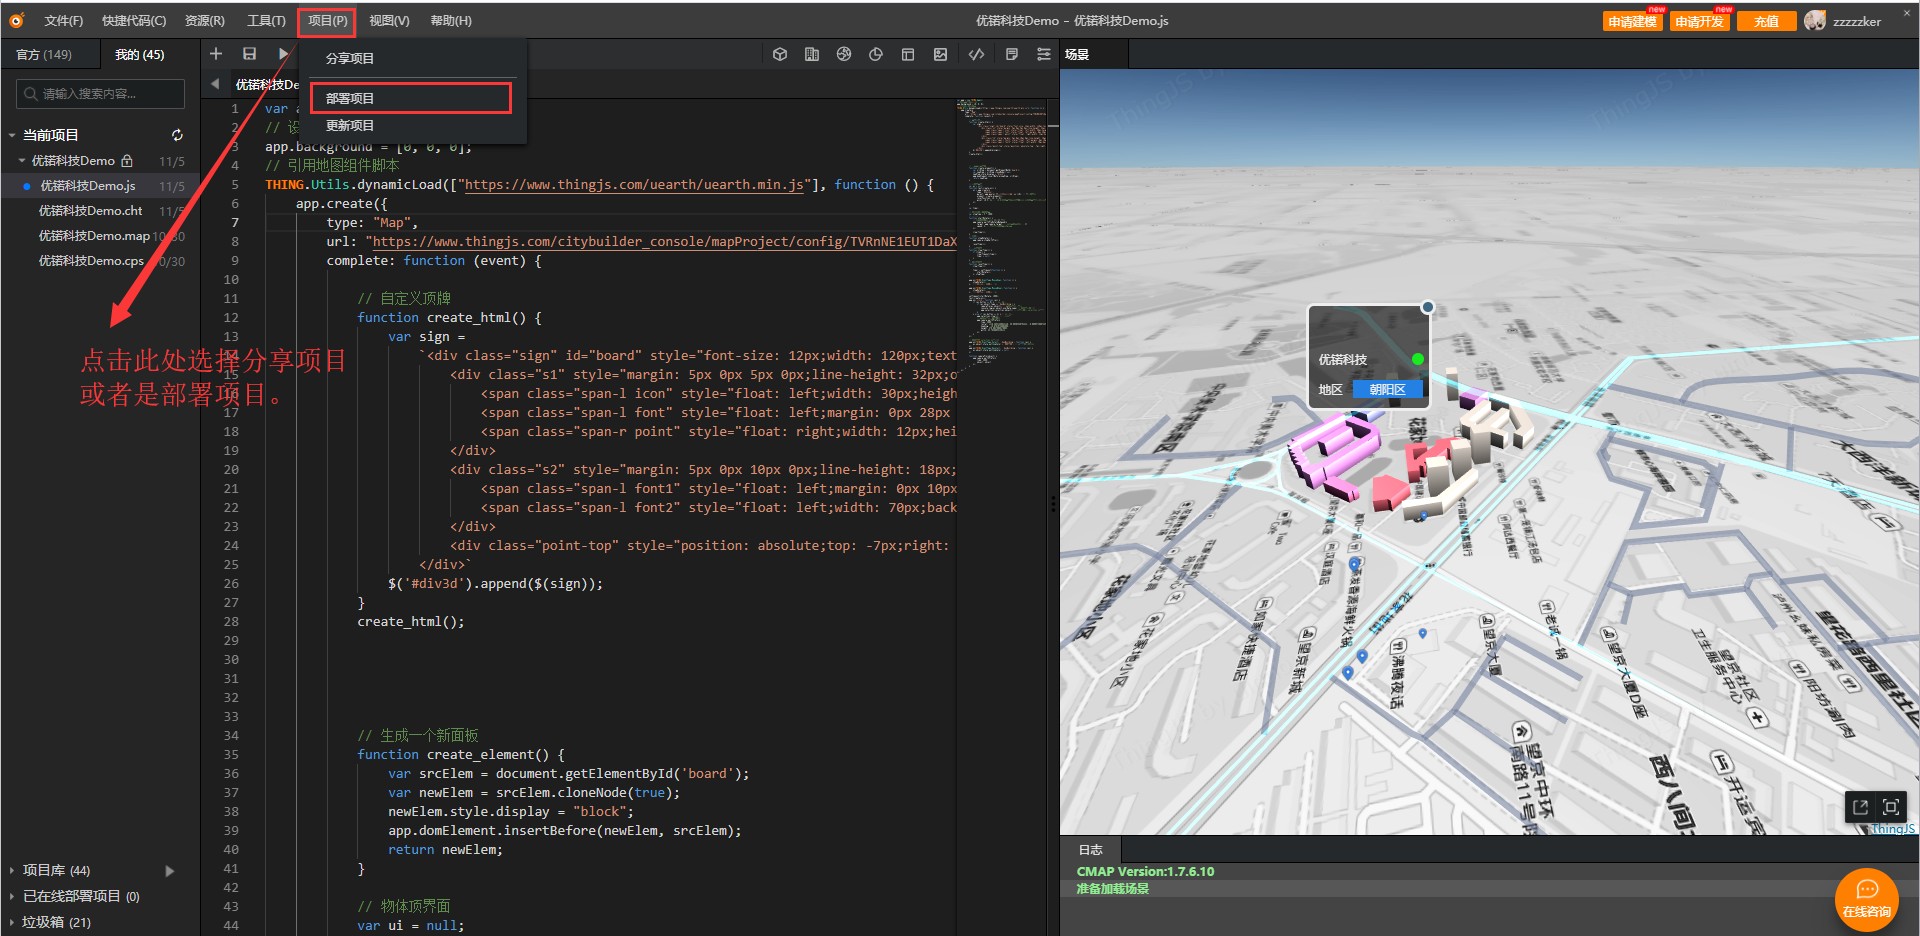Open 在线咨询 chat bubble
This screenshot has width=1920, height=936.
1867,899
